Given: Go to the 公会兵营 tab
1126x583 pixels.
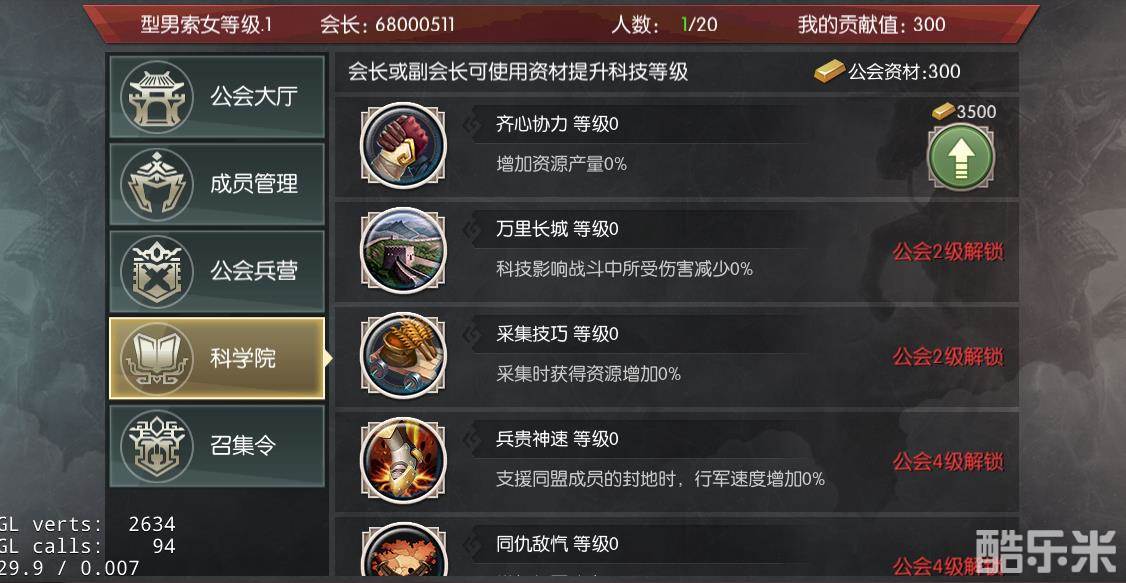Looking at the screenshot, I should (x=217, y=271).
